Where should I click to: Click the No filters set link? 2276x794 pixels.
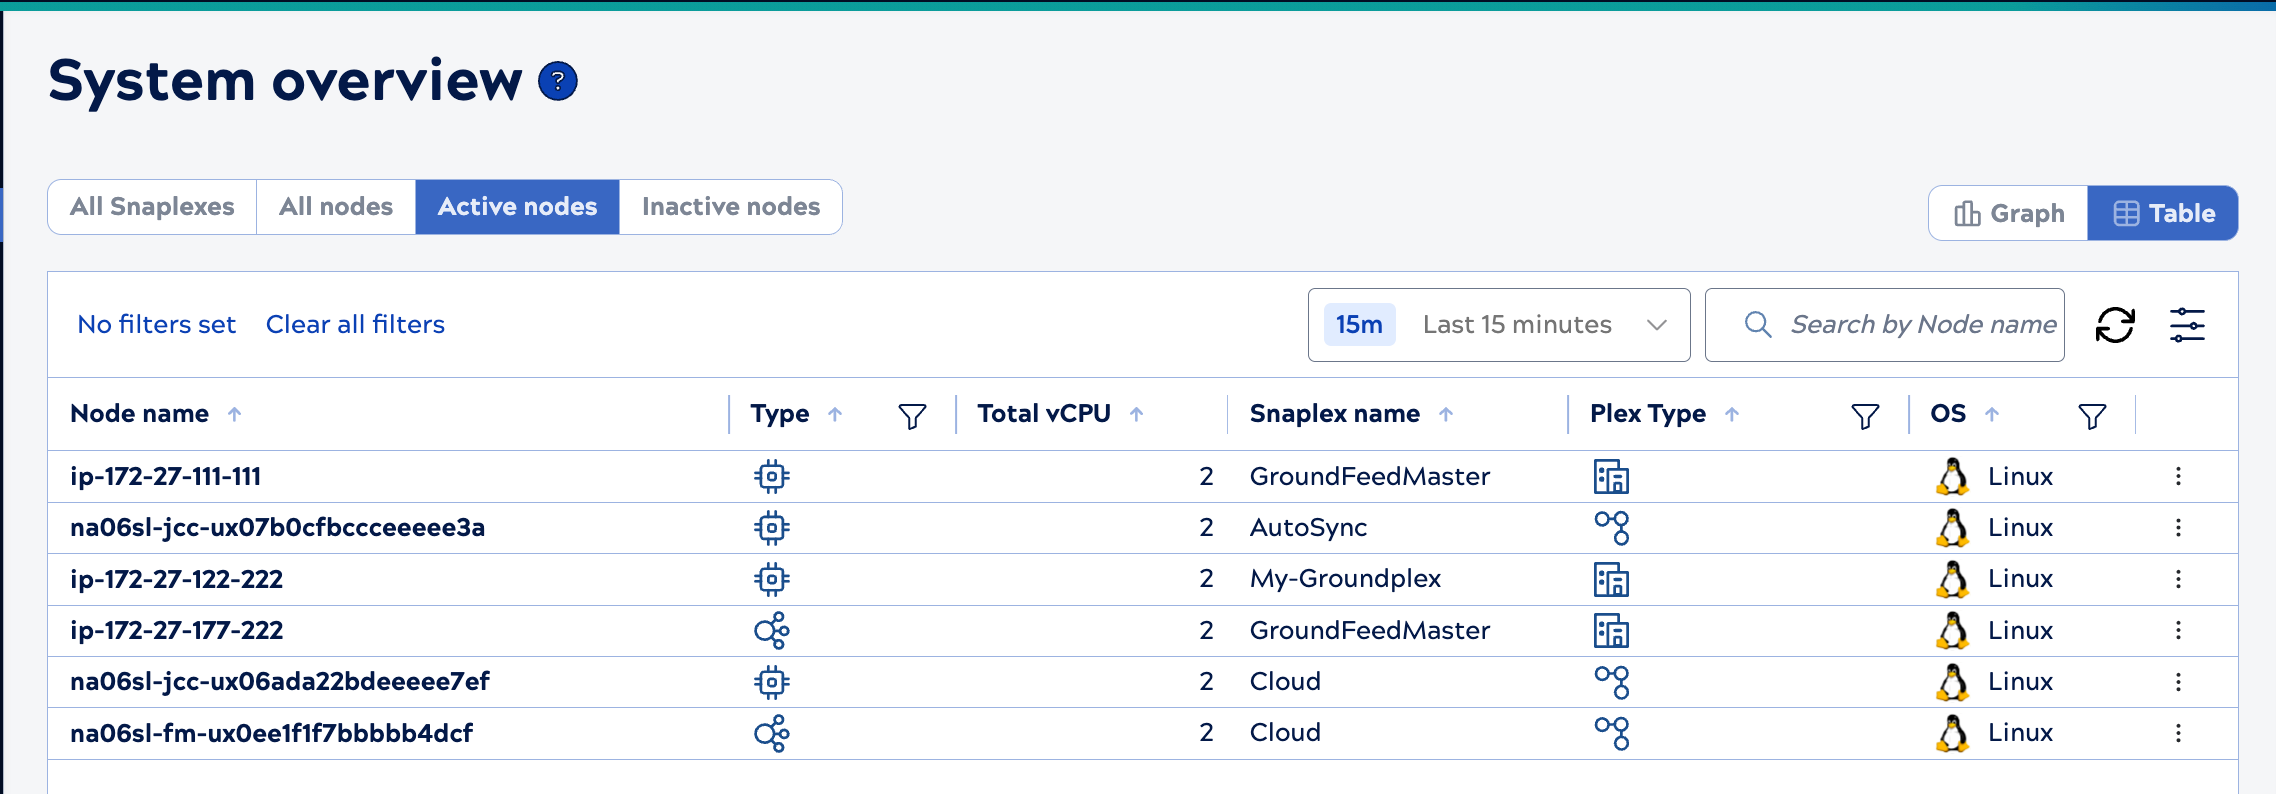click(x=156, y=325)
